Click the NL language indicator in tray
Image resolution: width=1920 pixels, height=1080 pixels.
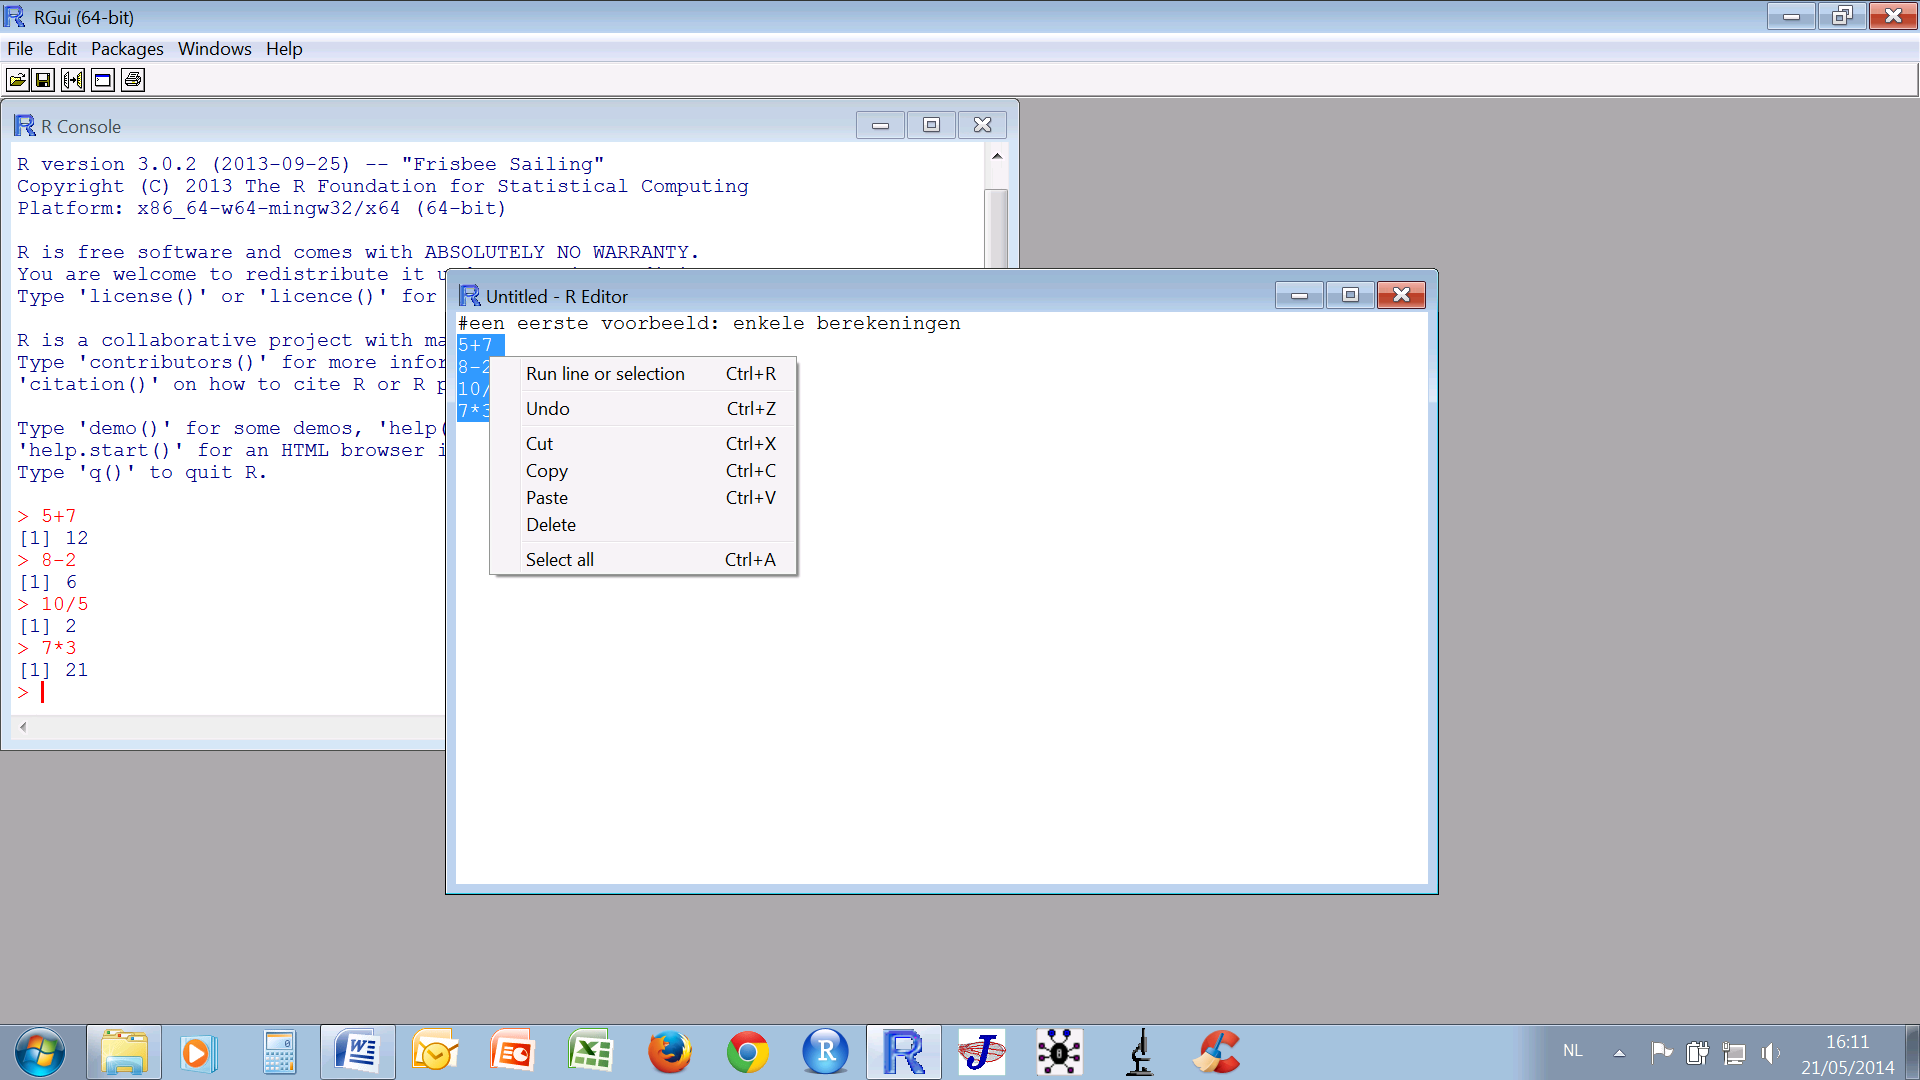tap(1573, 1051)
